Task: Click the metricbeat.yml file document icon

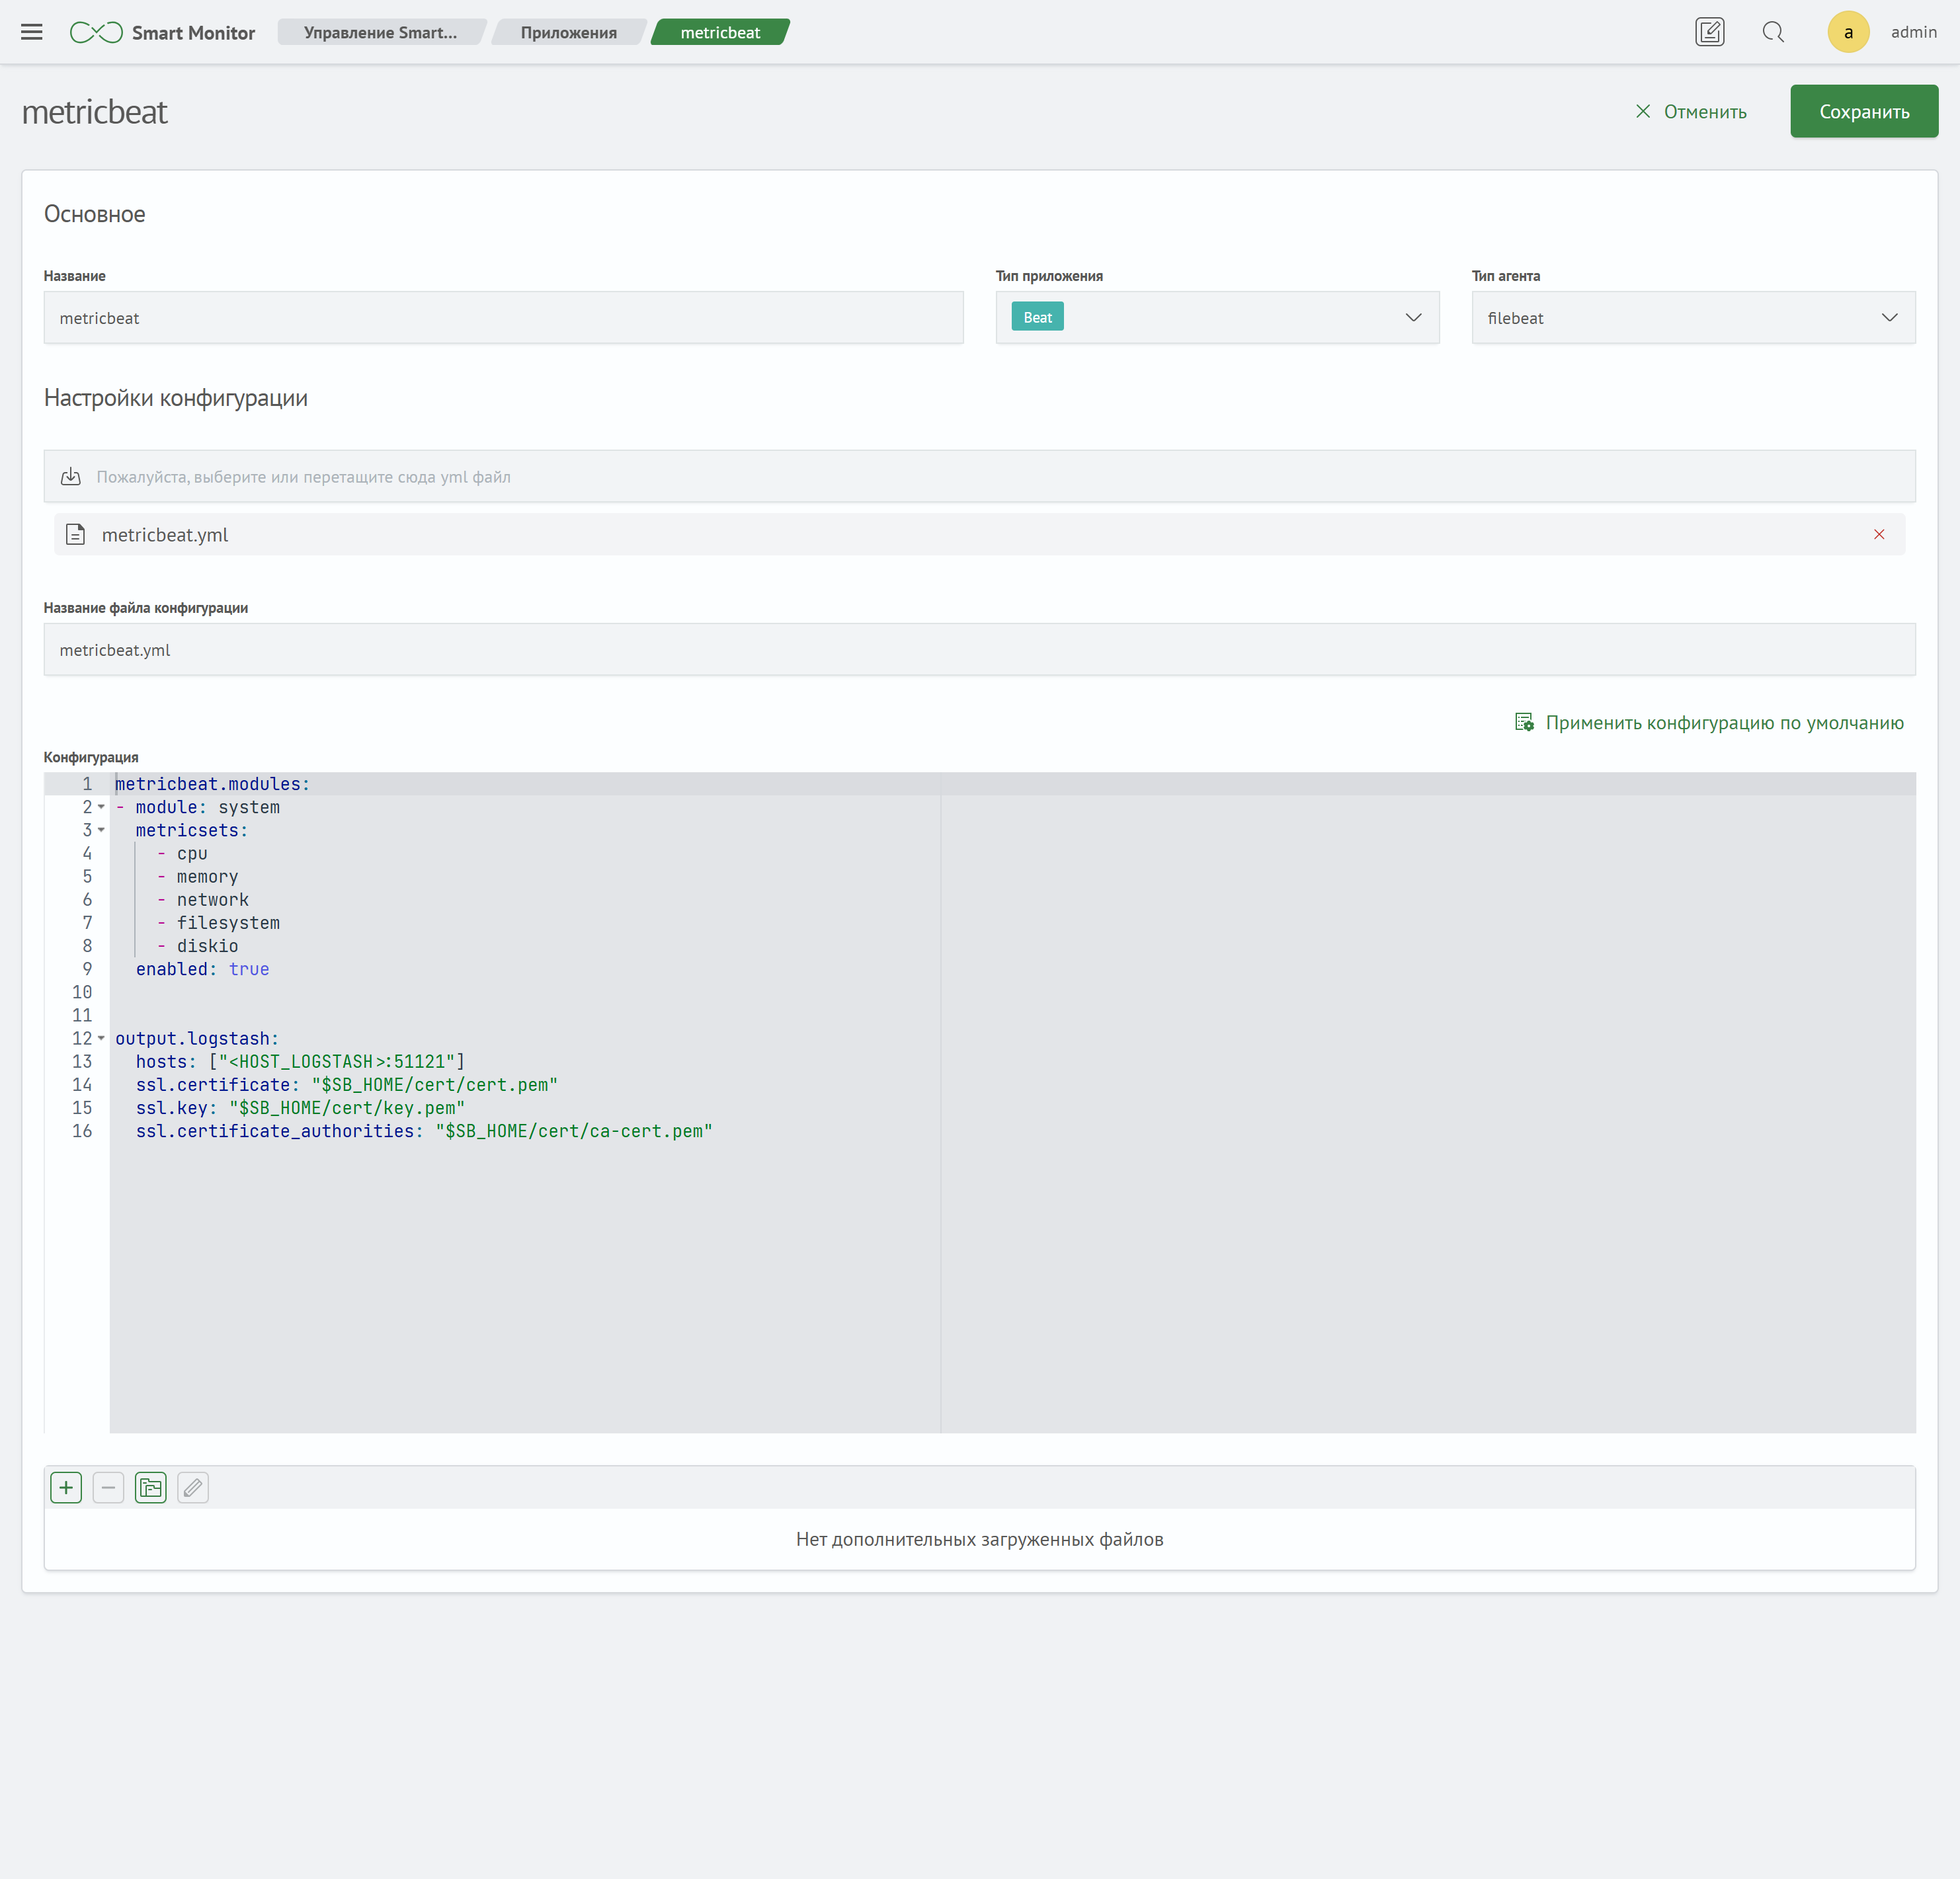Action: [x=76, y=535]
